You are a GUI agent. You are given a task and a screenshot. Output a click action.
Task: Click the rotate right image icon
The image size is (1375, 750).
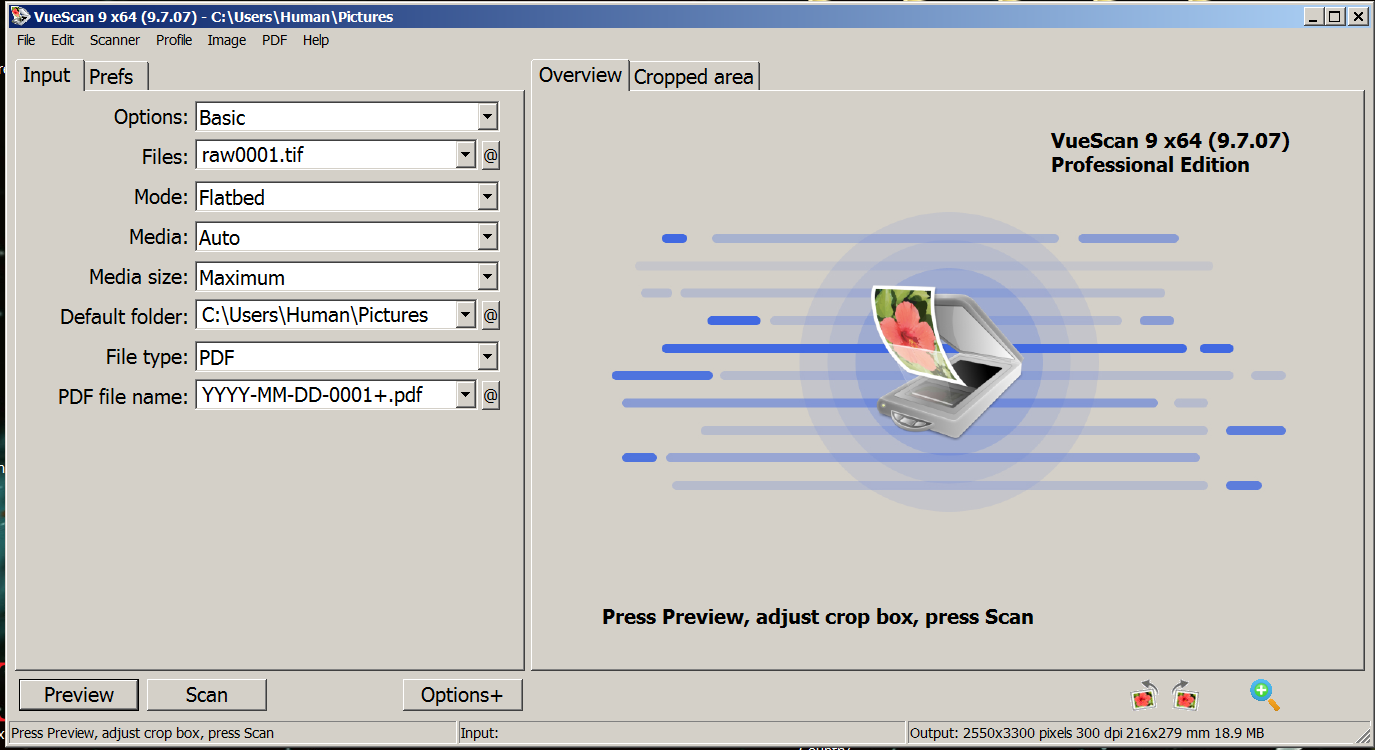1185,695
